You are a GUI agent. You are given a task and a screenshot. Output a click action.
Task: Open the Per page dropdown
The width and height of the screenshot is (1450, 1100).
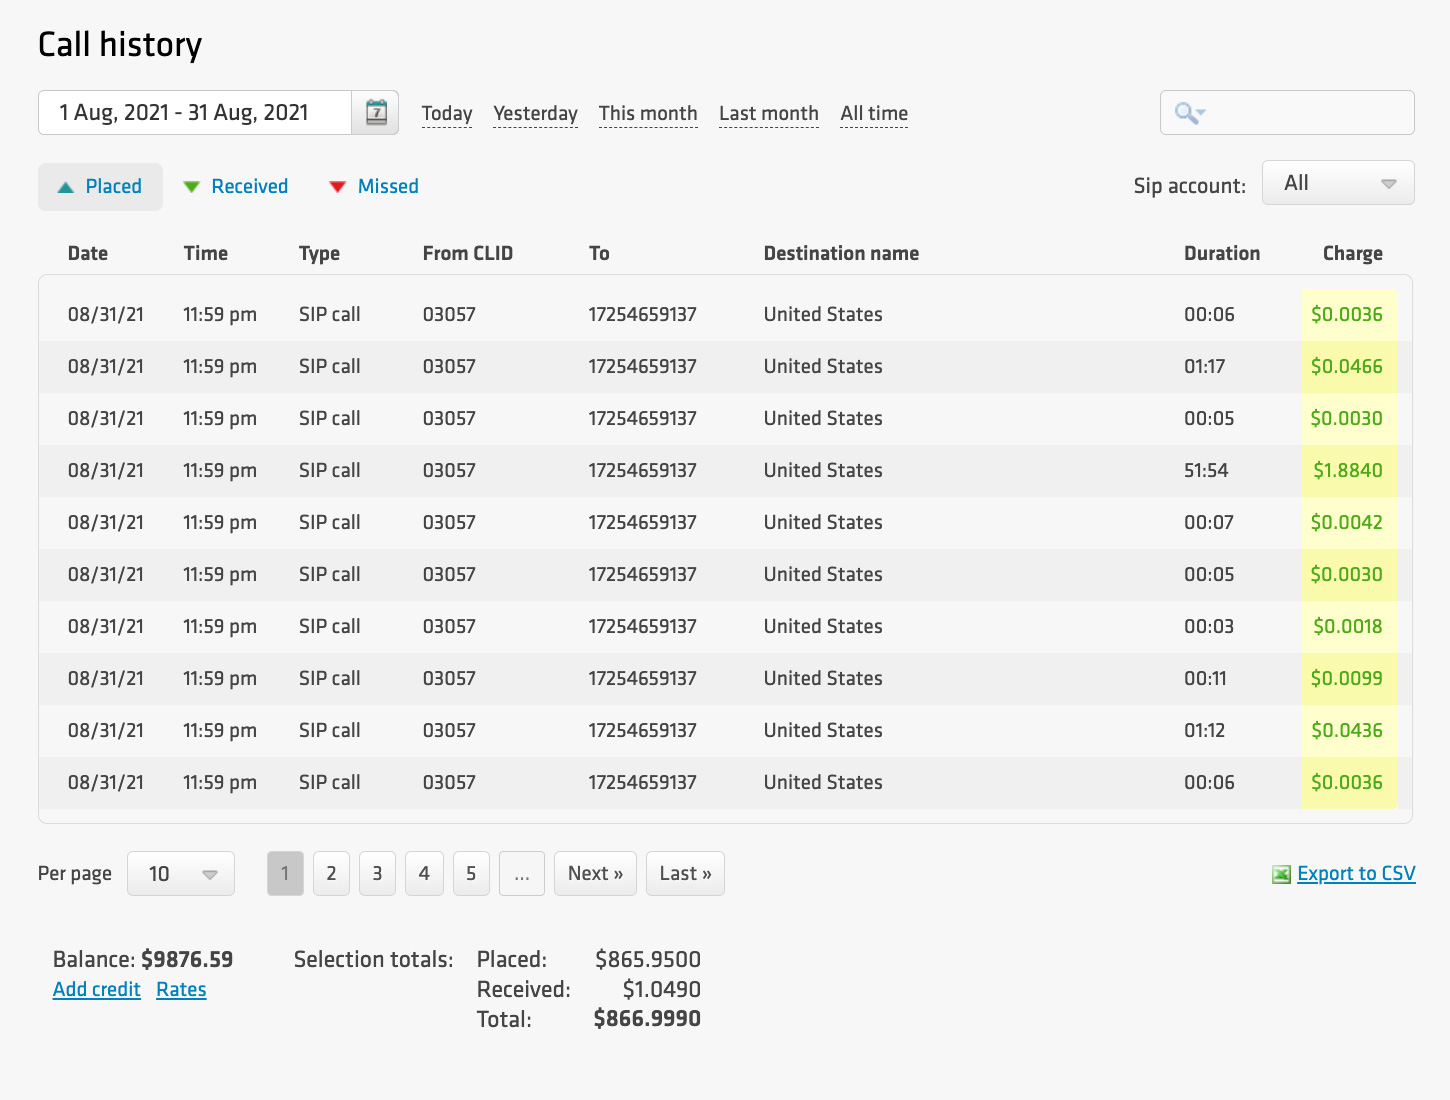point(180,873)
